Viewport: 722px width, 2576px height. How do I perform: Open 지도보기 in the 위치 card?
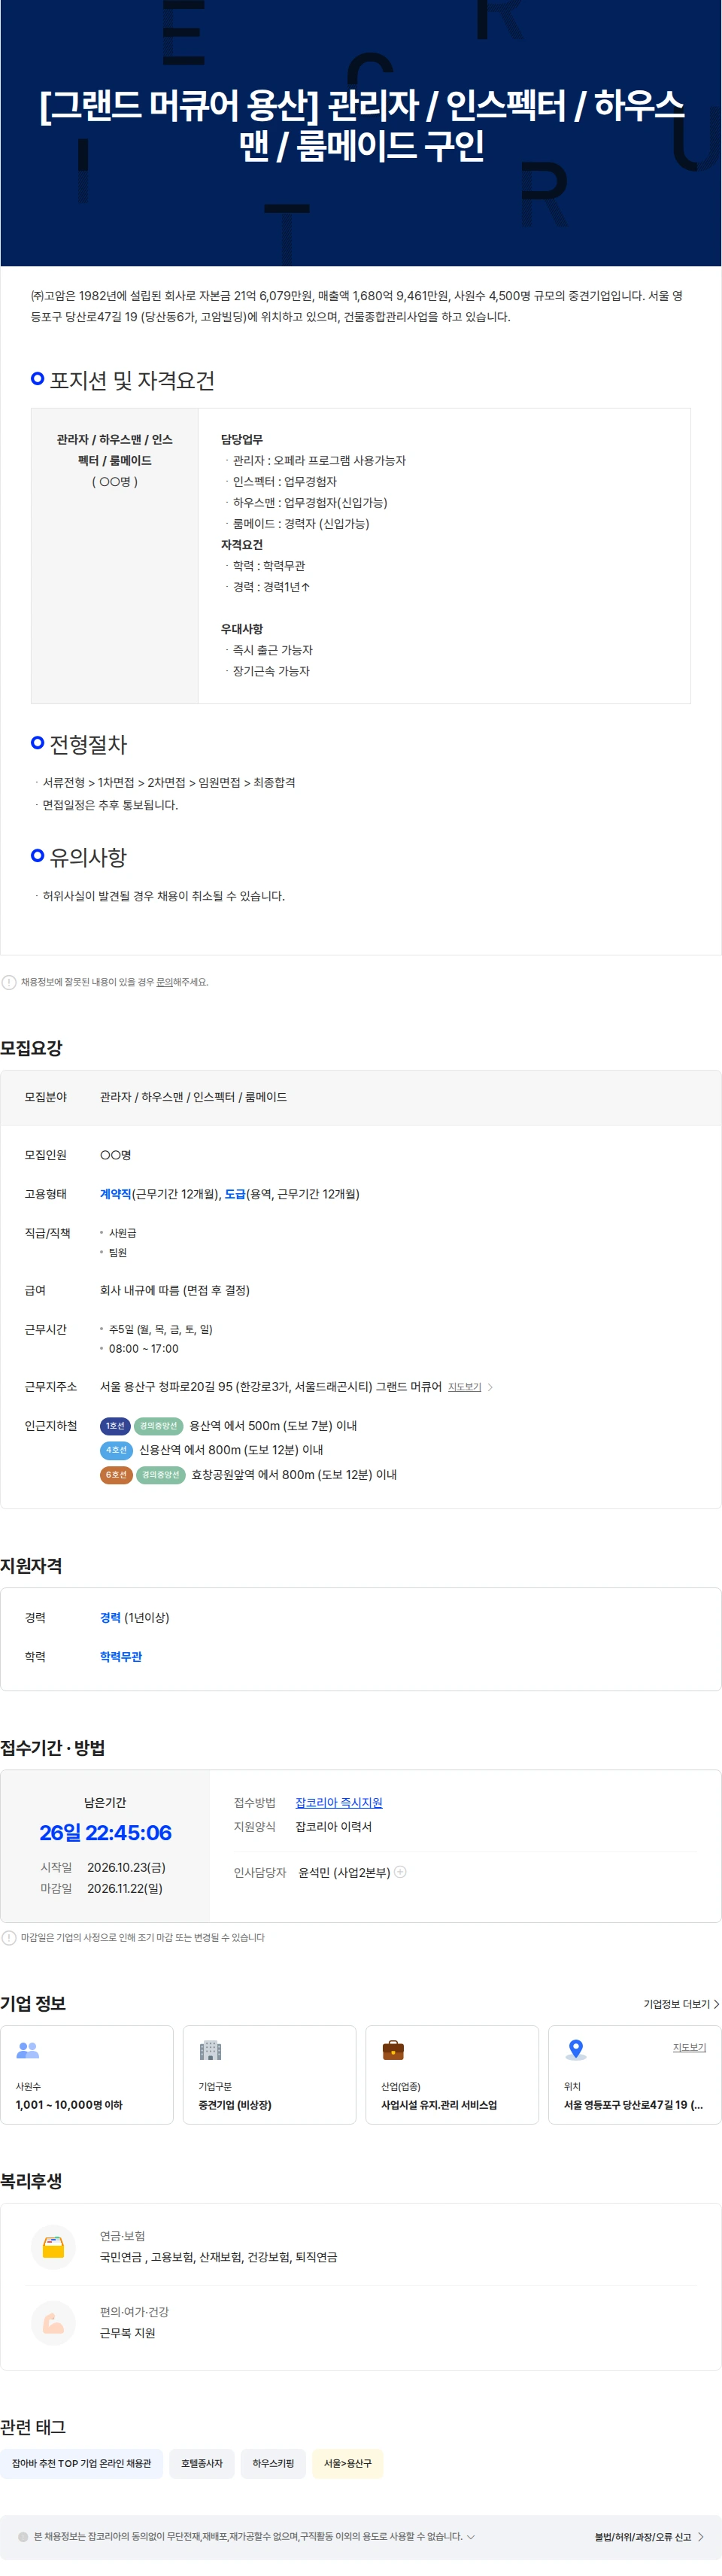689,2047
